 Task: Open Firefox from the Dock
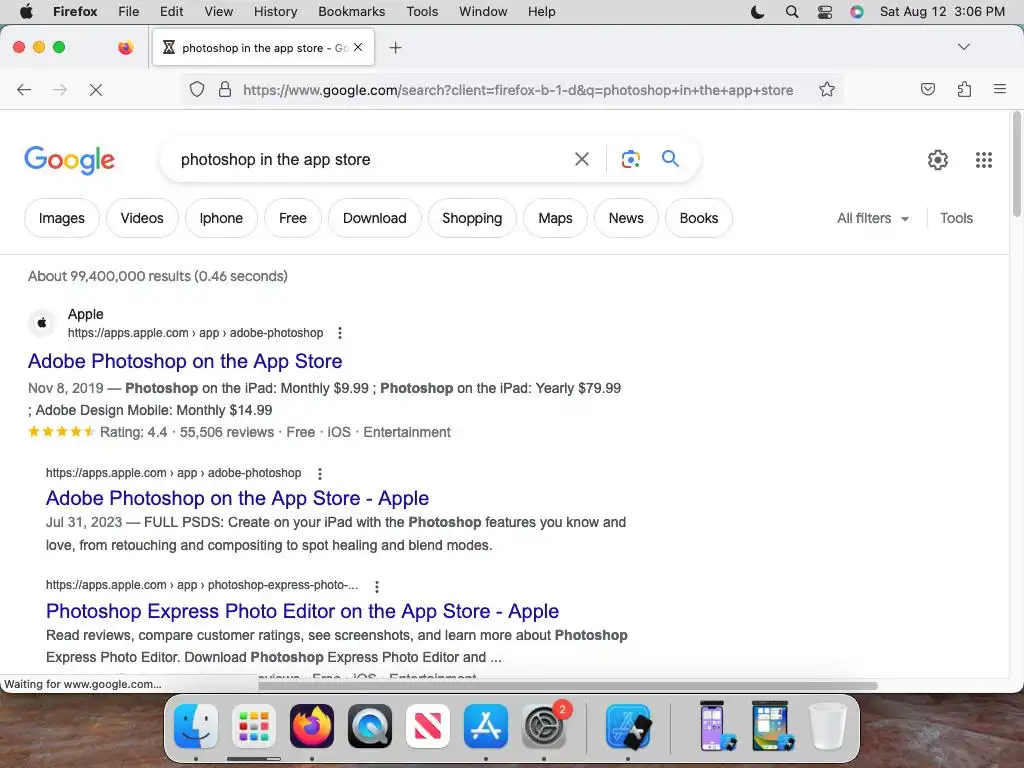pos(312,726)
